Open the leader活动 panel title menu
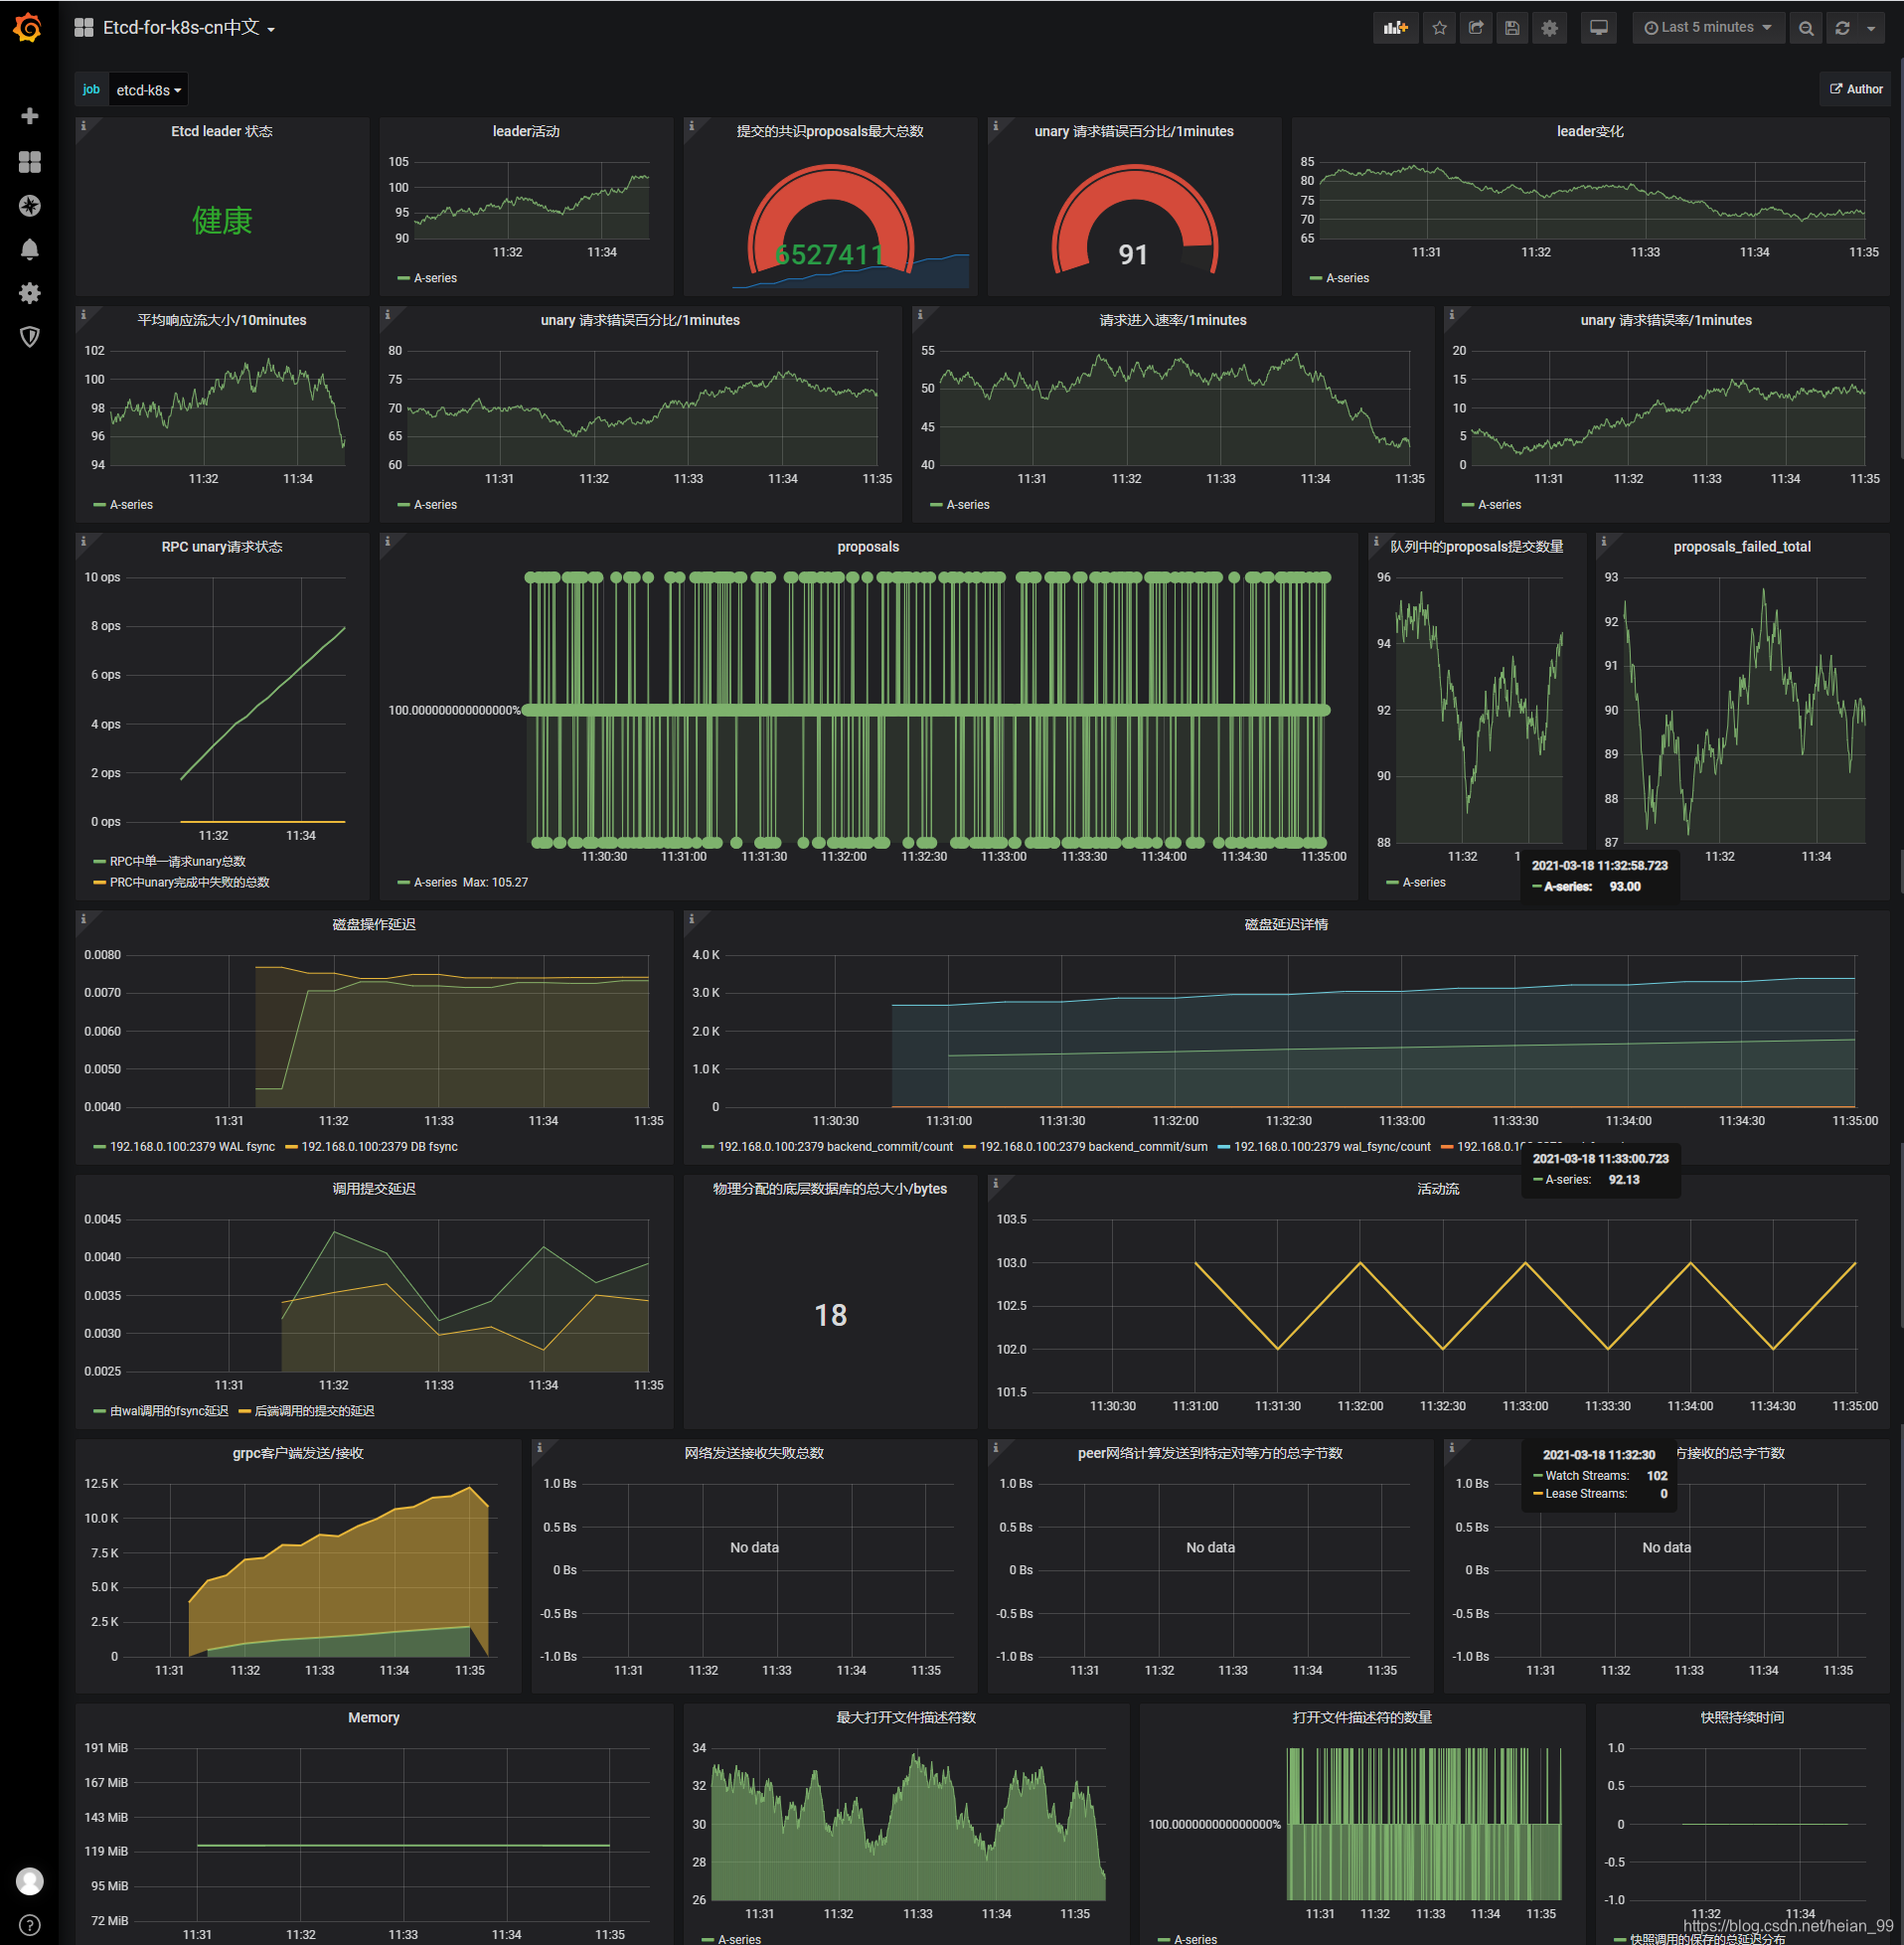The height and width of the screenshot is (1945, 1904). [526, 131]
